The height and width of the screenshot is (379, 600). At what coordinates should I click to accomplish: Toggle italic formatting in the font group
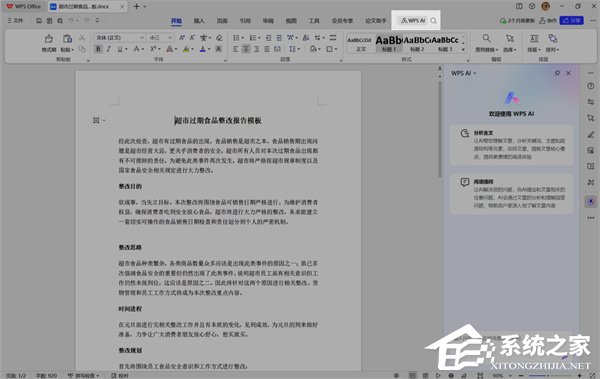coord(109,49)
